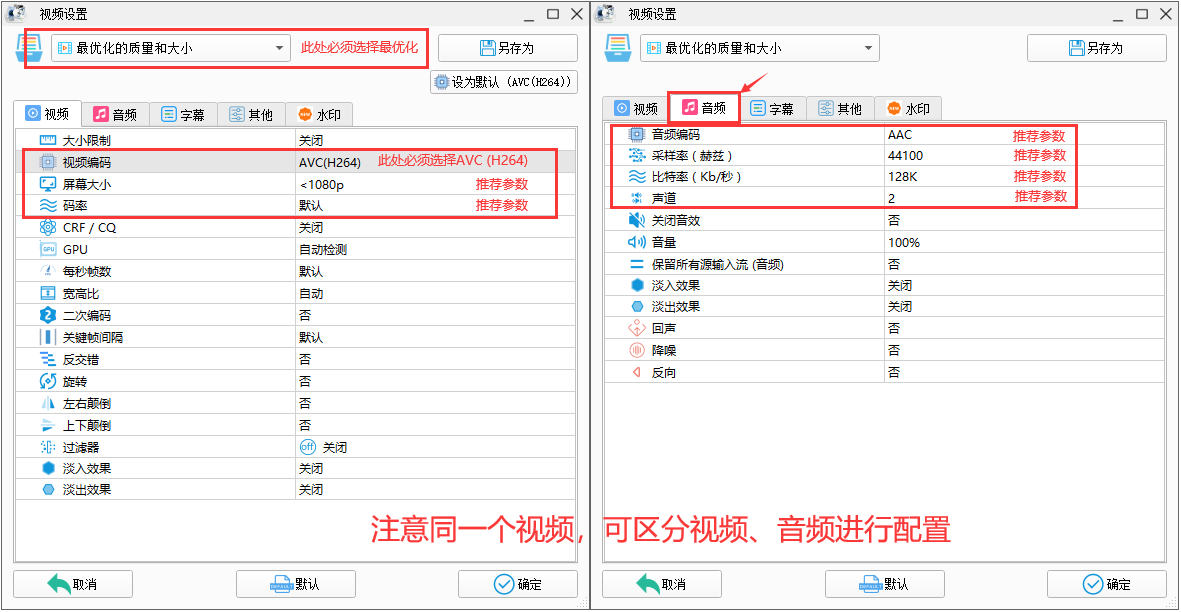Click the 大小限制 icon in video settings
This screenshot has height=612, width=1181.
point(48,140)
